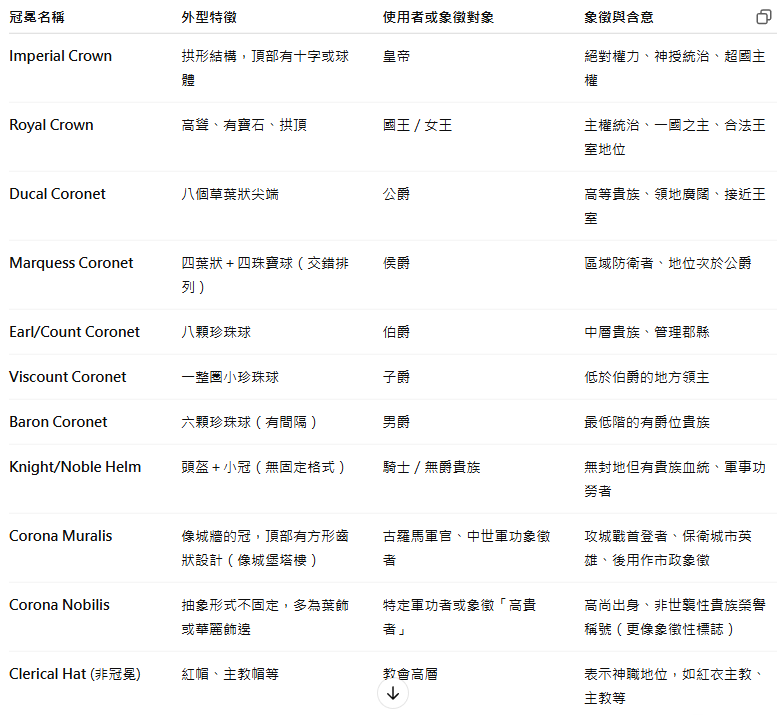Click the 最低階的有爵位貴族 meaning cell
The width and height of the screenshot is (780, 715).
(647, 422)
